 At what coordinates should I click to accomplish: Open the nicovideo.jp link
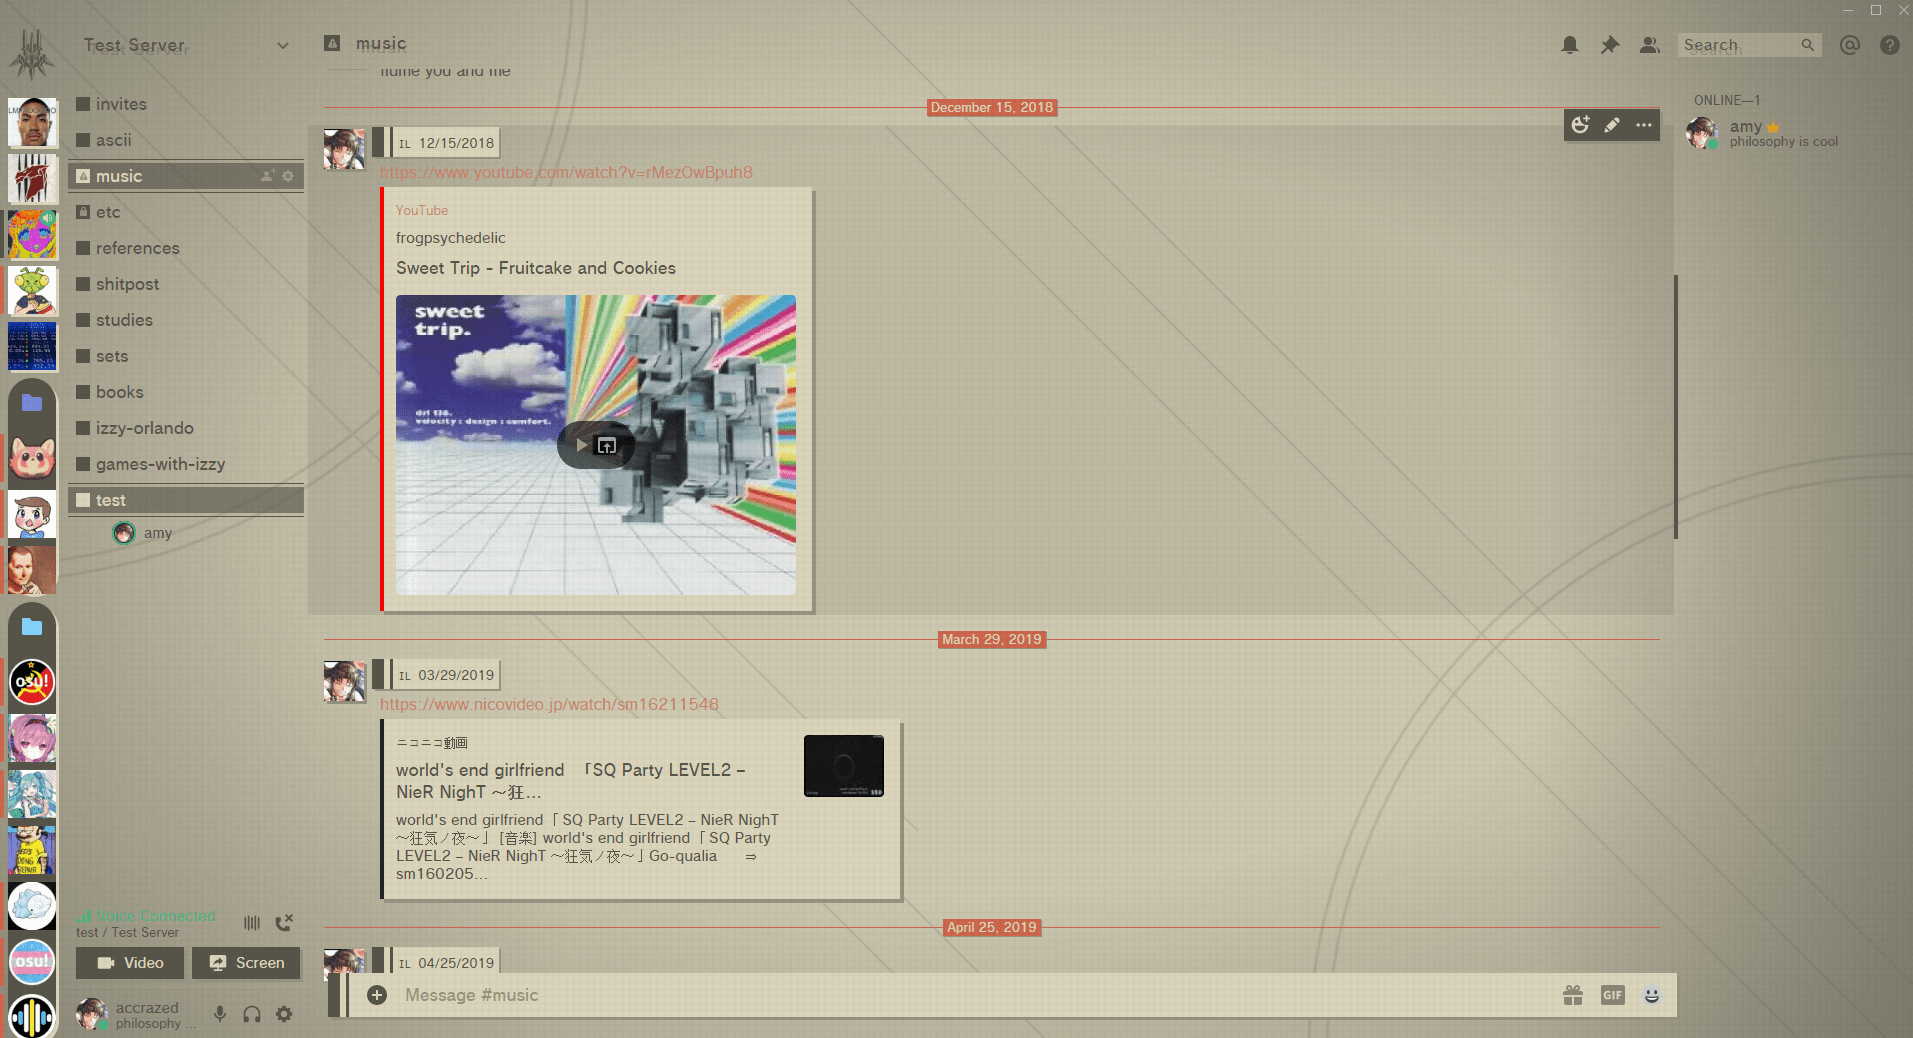[x=549, y=704]
